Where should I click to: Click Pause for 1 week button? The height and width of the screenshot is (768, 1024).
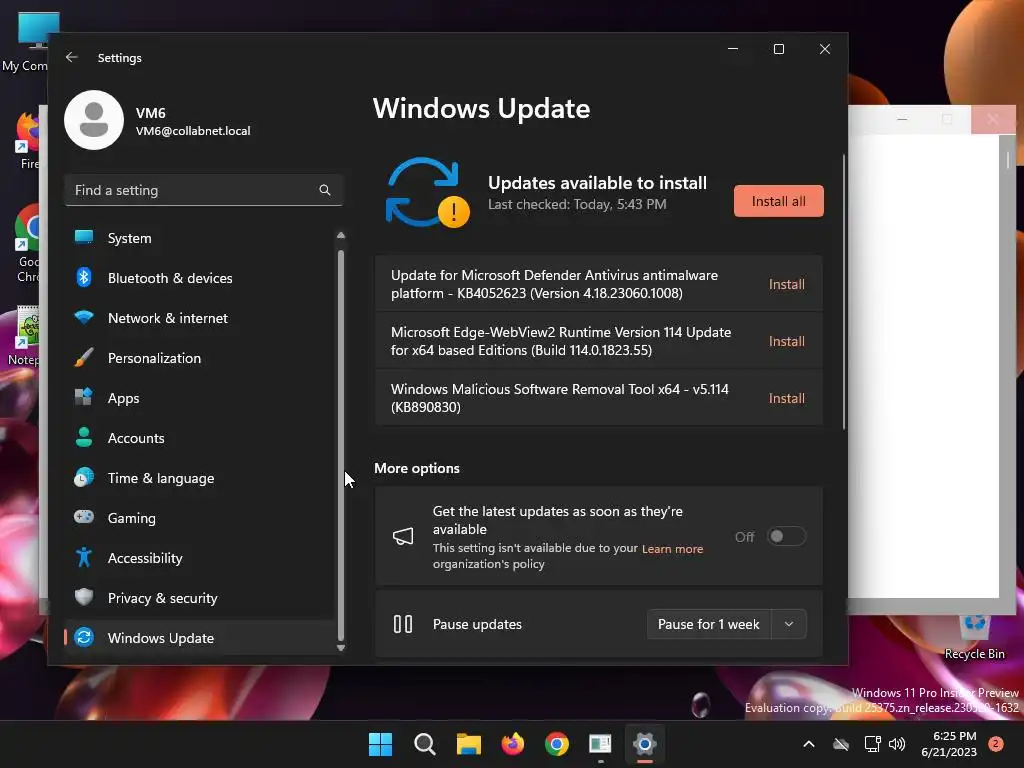click(x=709, y=624)
